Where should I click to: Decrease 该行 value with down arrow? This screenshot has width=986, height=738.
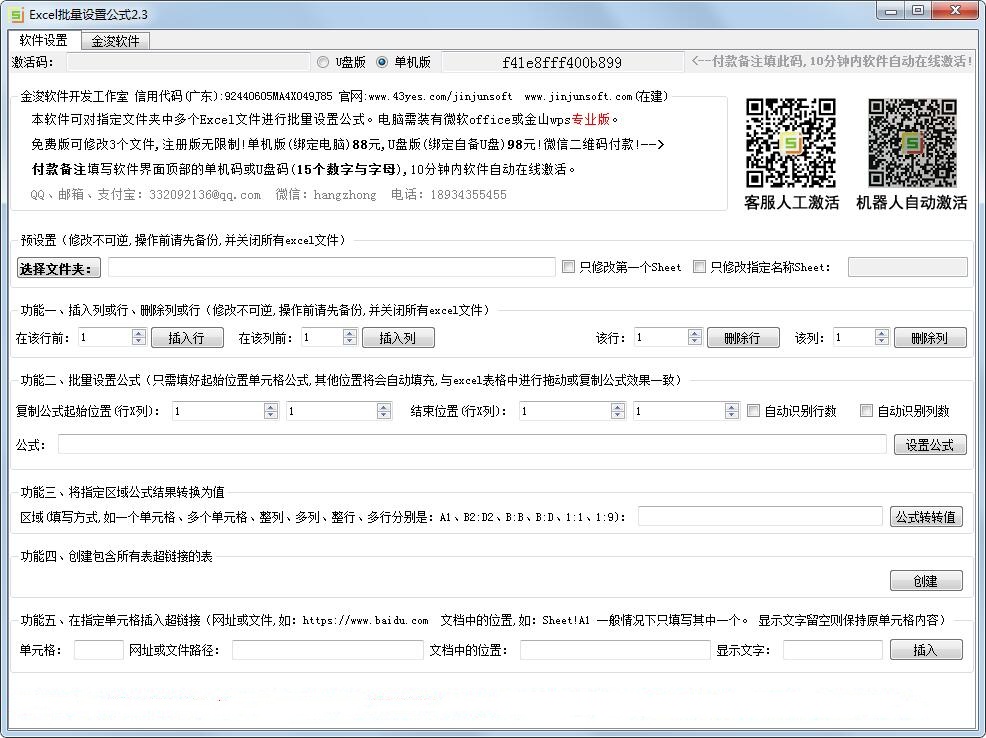click(x=695, y=342)
